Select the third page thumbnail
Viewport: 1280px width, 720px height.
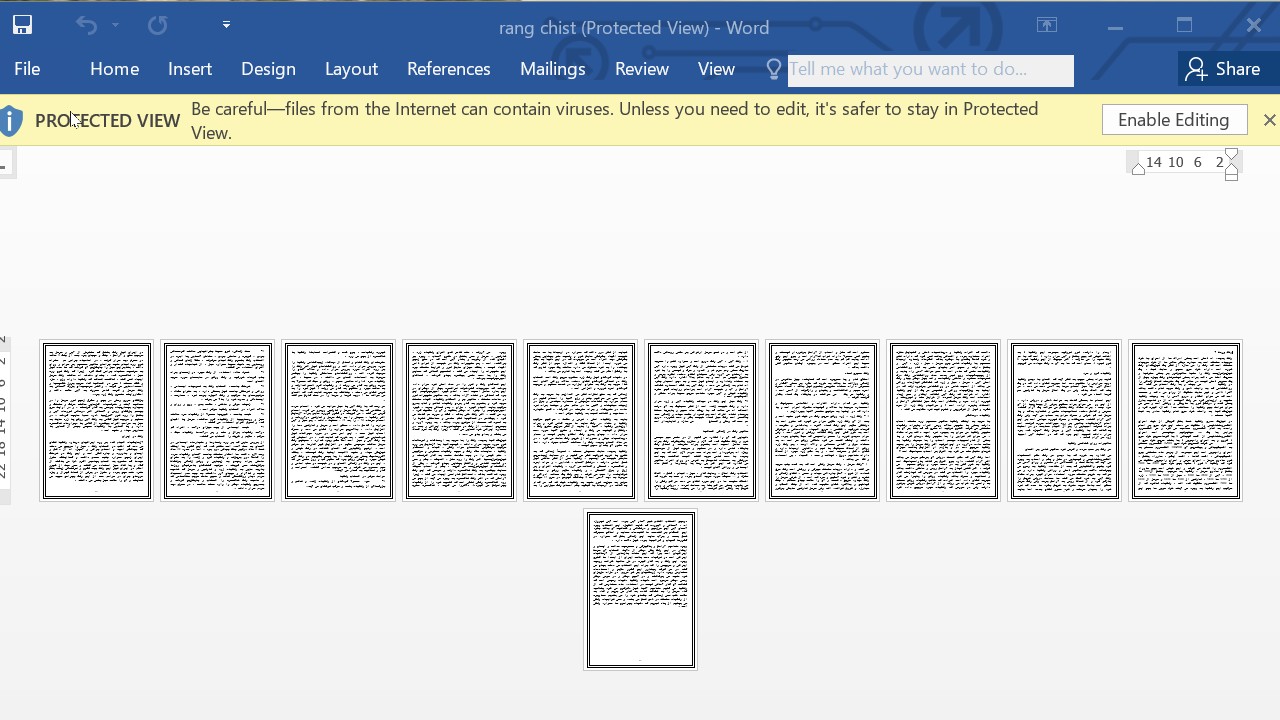coord(338,420)
